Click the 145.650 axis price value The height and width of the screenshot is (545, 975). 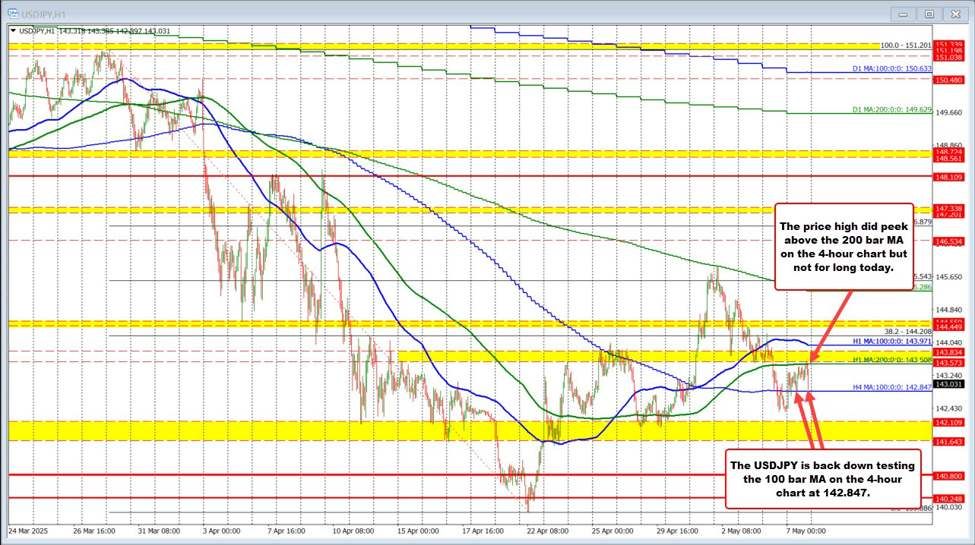(949, 277)
